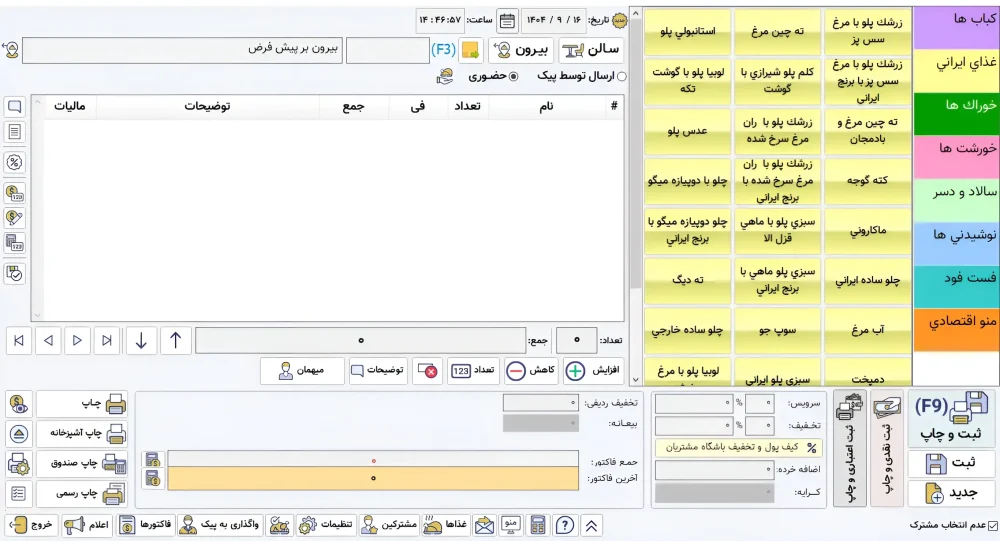Open تنظیمات settings button
Screen dimensions: 1000x541
(326, 525)
